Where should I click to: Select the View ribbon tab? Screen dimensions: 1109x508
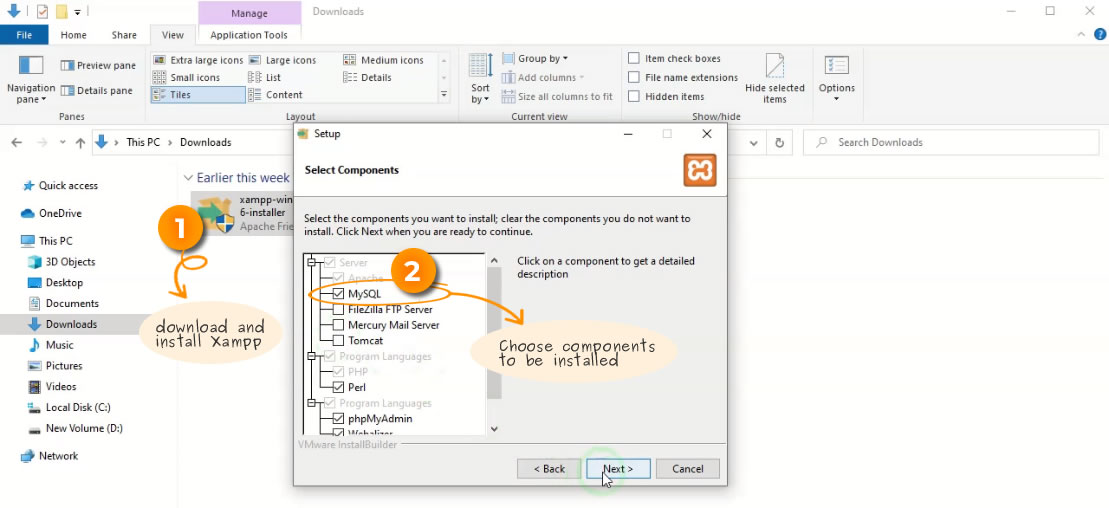click(x=173, y=35)
